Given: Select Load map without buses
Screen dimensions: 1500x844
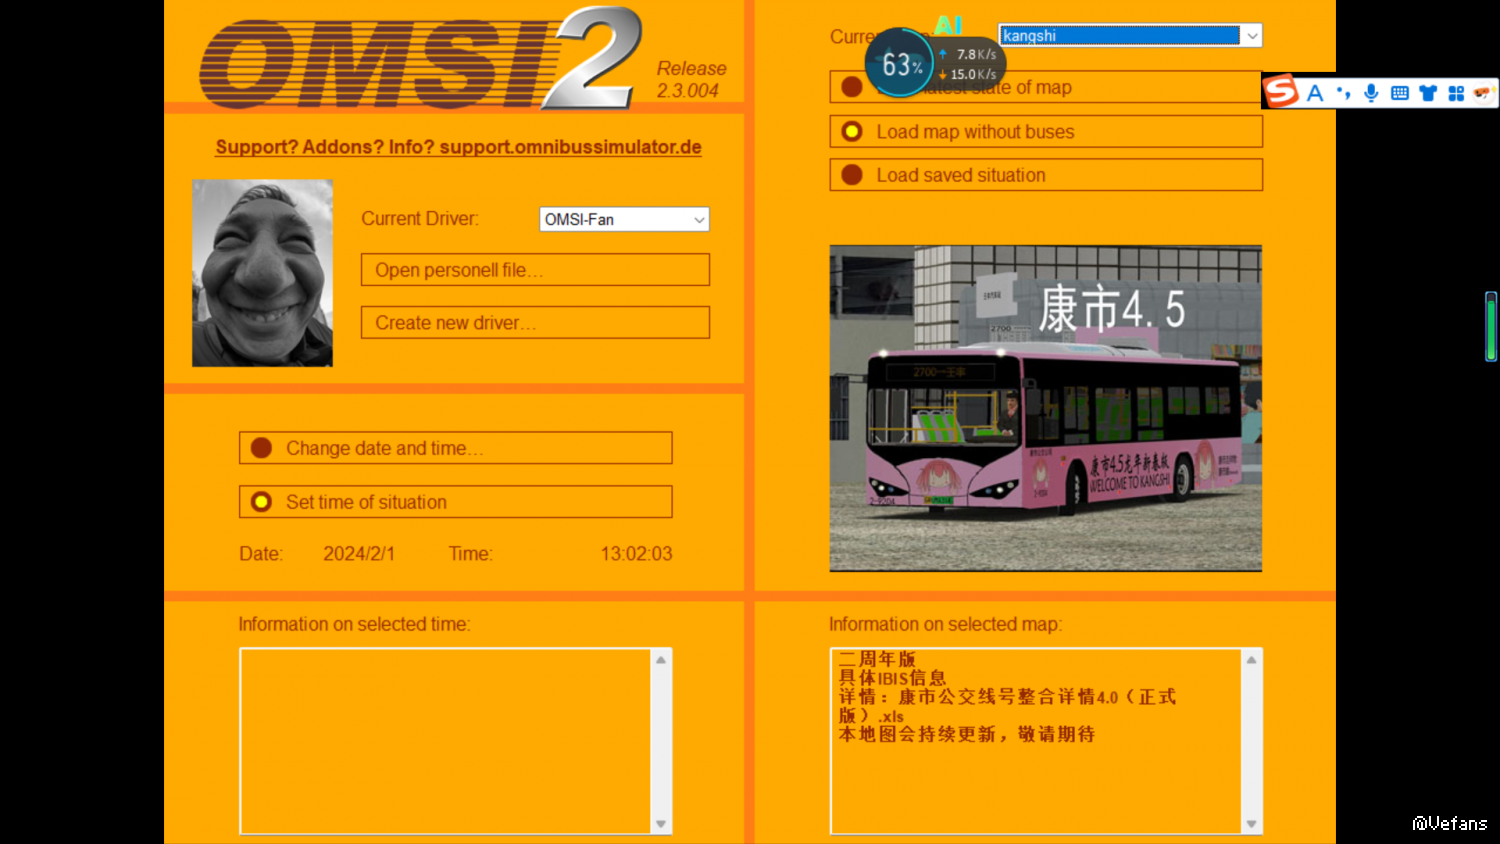Looking at the screenshot, I should pyautogui.click(x=1046, y=131).
